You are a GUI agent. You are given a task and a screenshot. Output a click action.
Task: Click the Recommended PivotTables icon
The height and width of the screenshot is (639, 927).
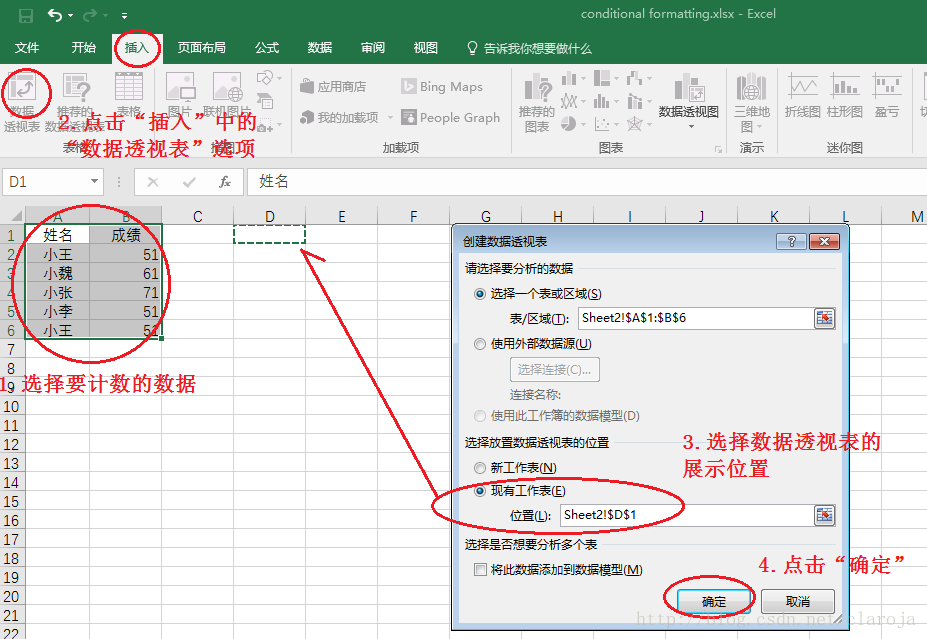(x=76, y=89)
